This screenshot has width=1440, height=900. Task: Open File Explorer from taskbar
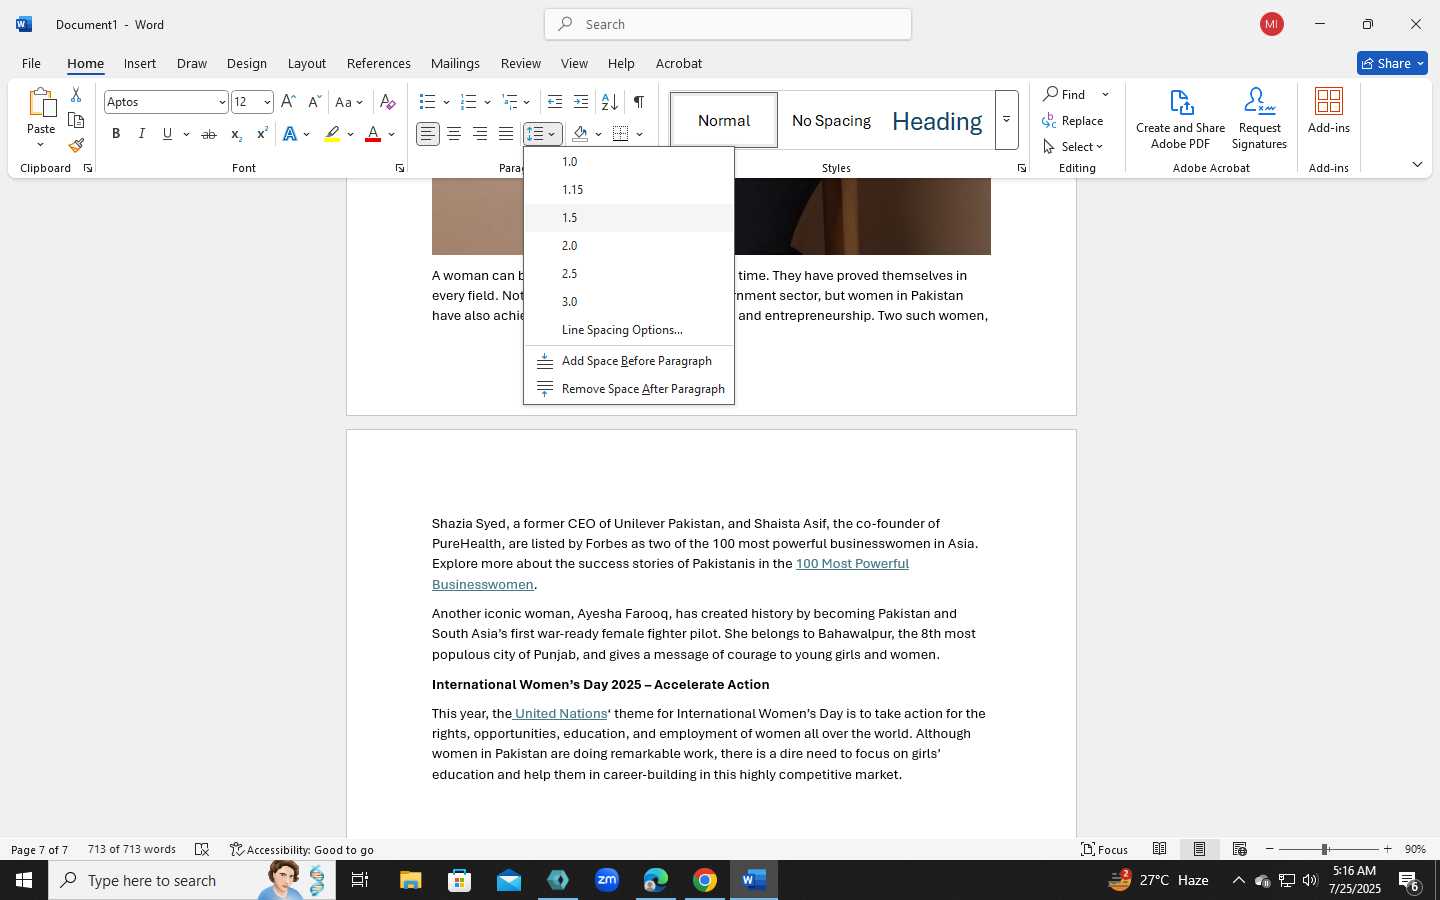pyautogui.click(x=411, y=880)
